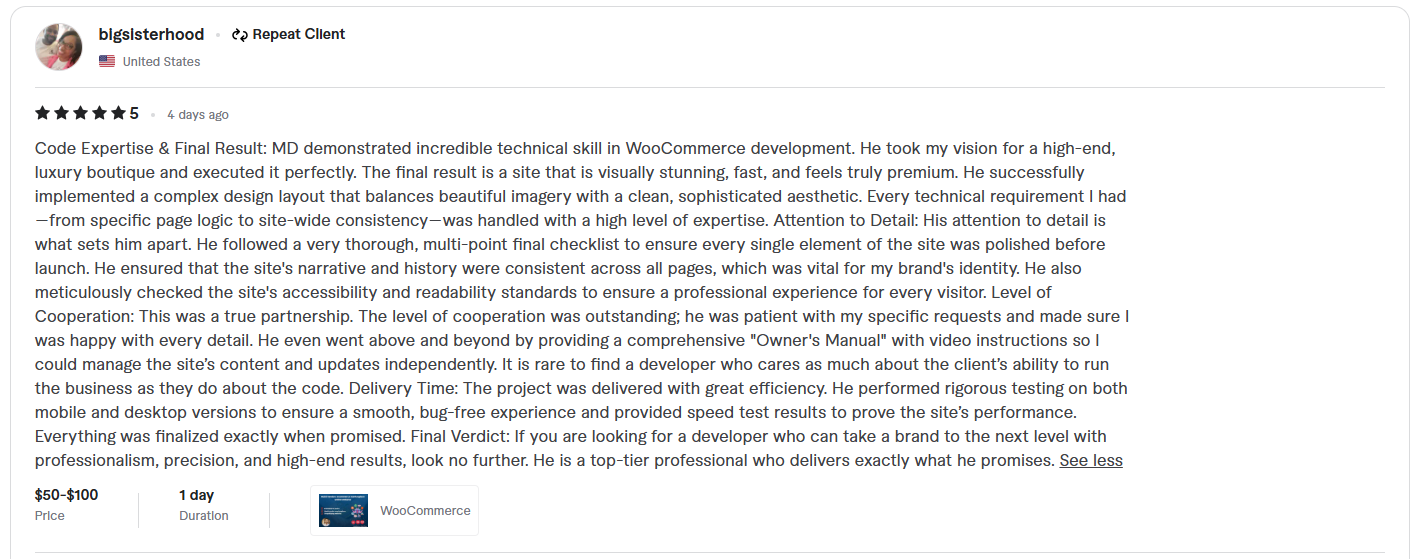Open the bigsisterhood username link
The width and height of the screenshot is (1416, 559).
click(151, 34)
